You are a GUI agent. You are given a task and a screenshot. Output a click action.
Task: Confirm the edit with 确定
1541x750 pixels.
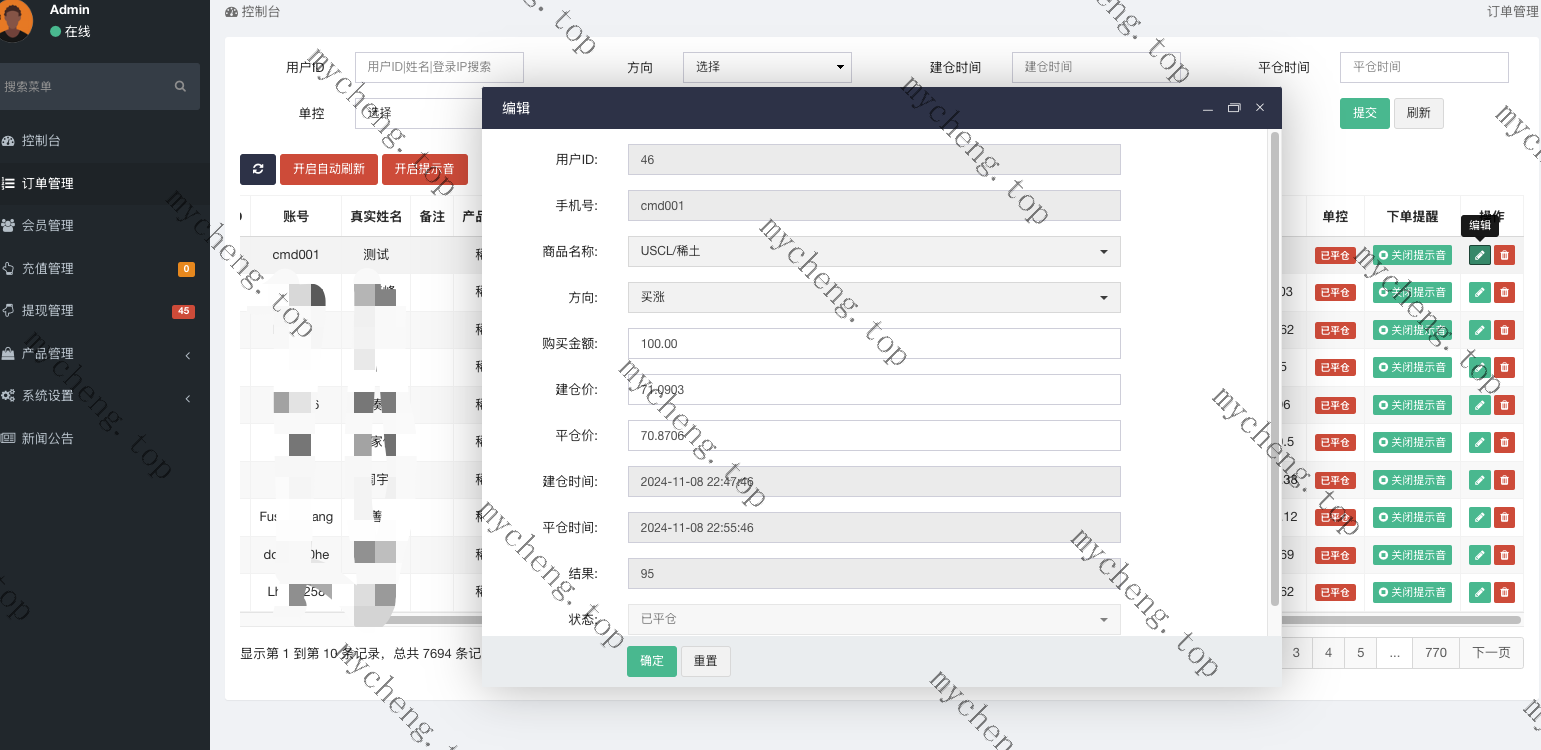pos(652,661)
